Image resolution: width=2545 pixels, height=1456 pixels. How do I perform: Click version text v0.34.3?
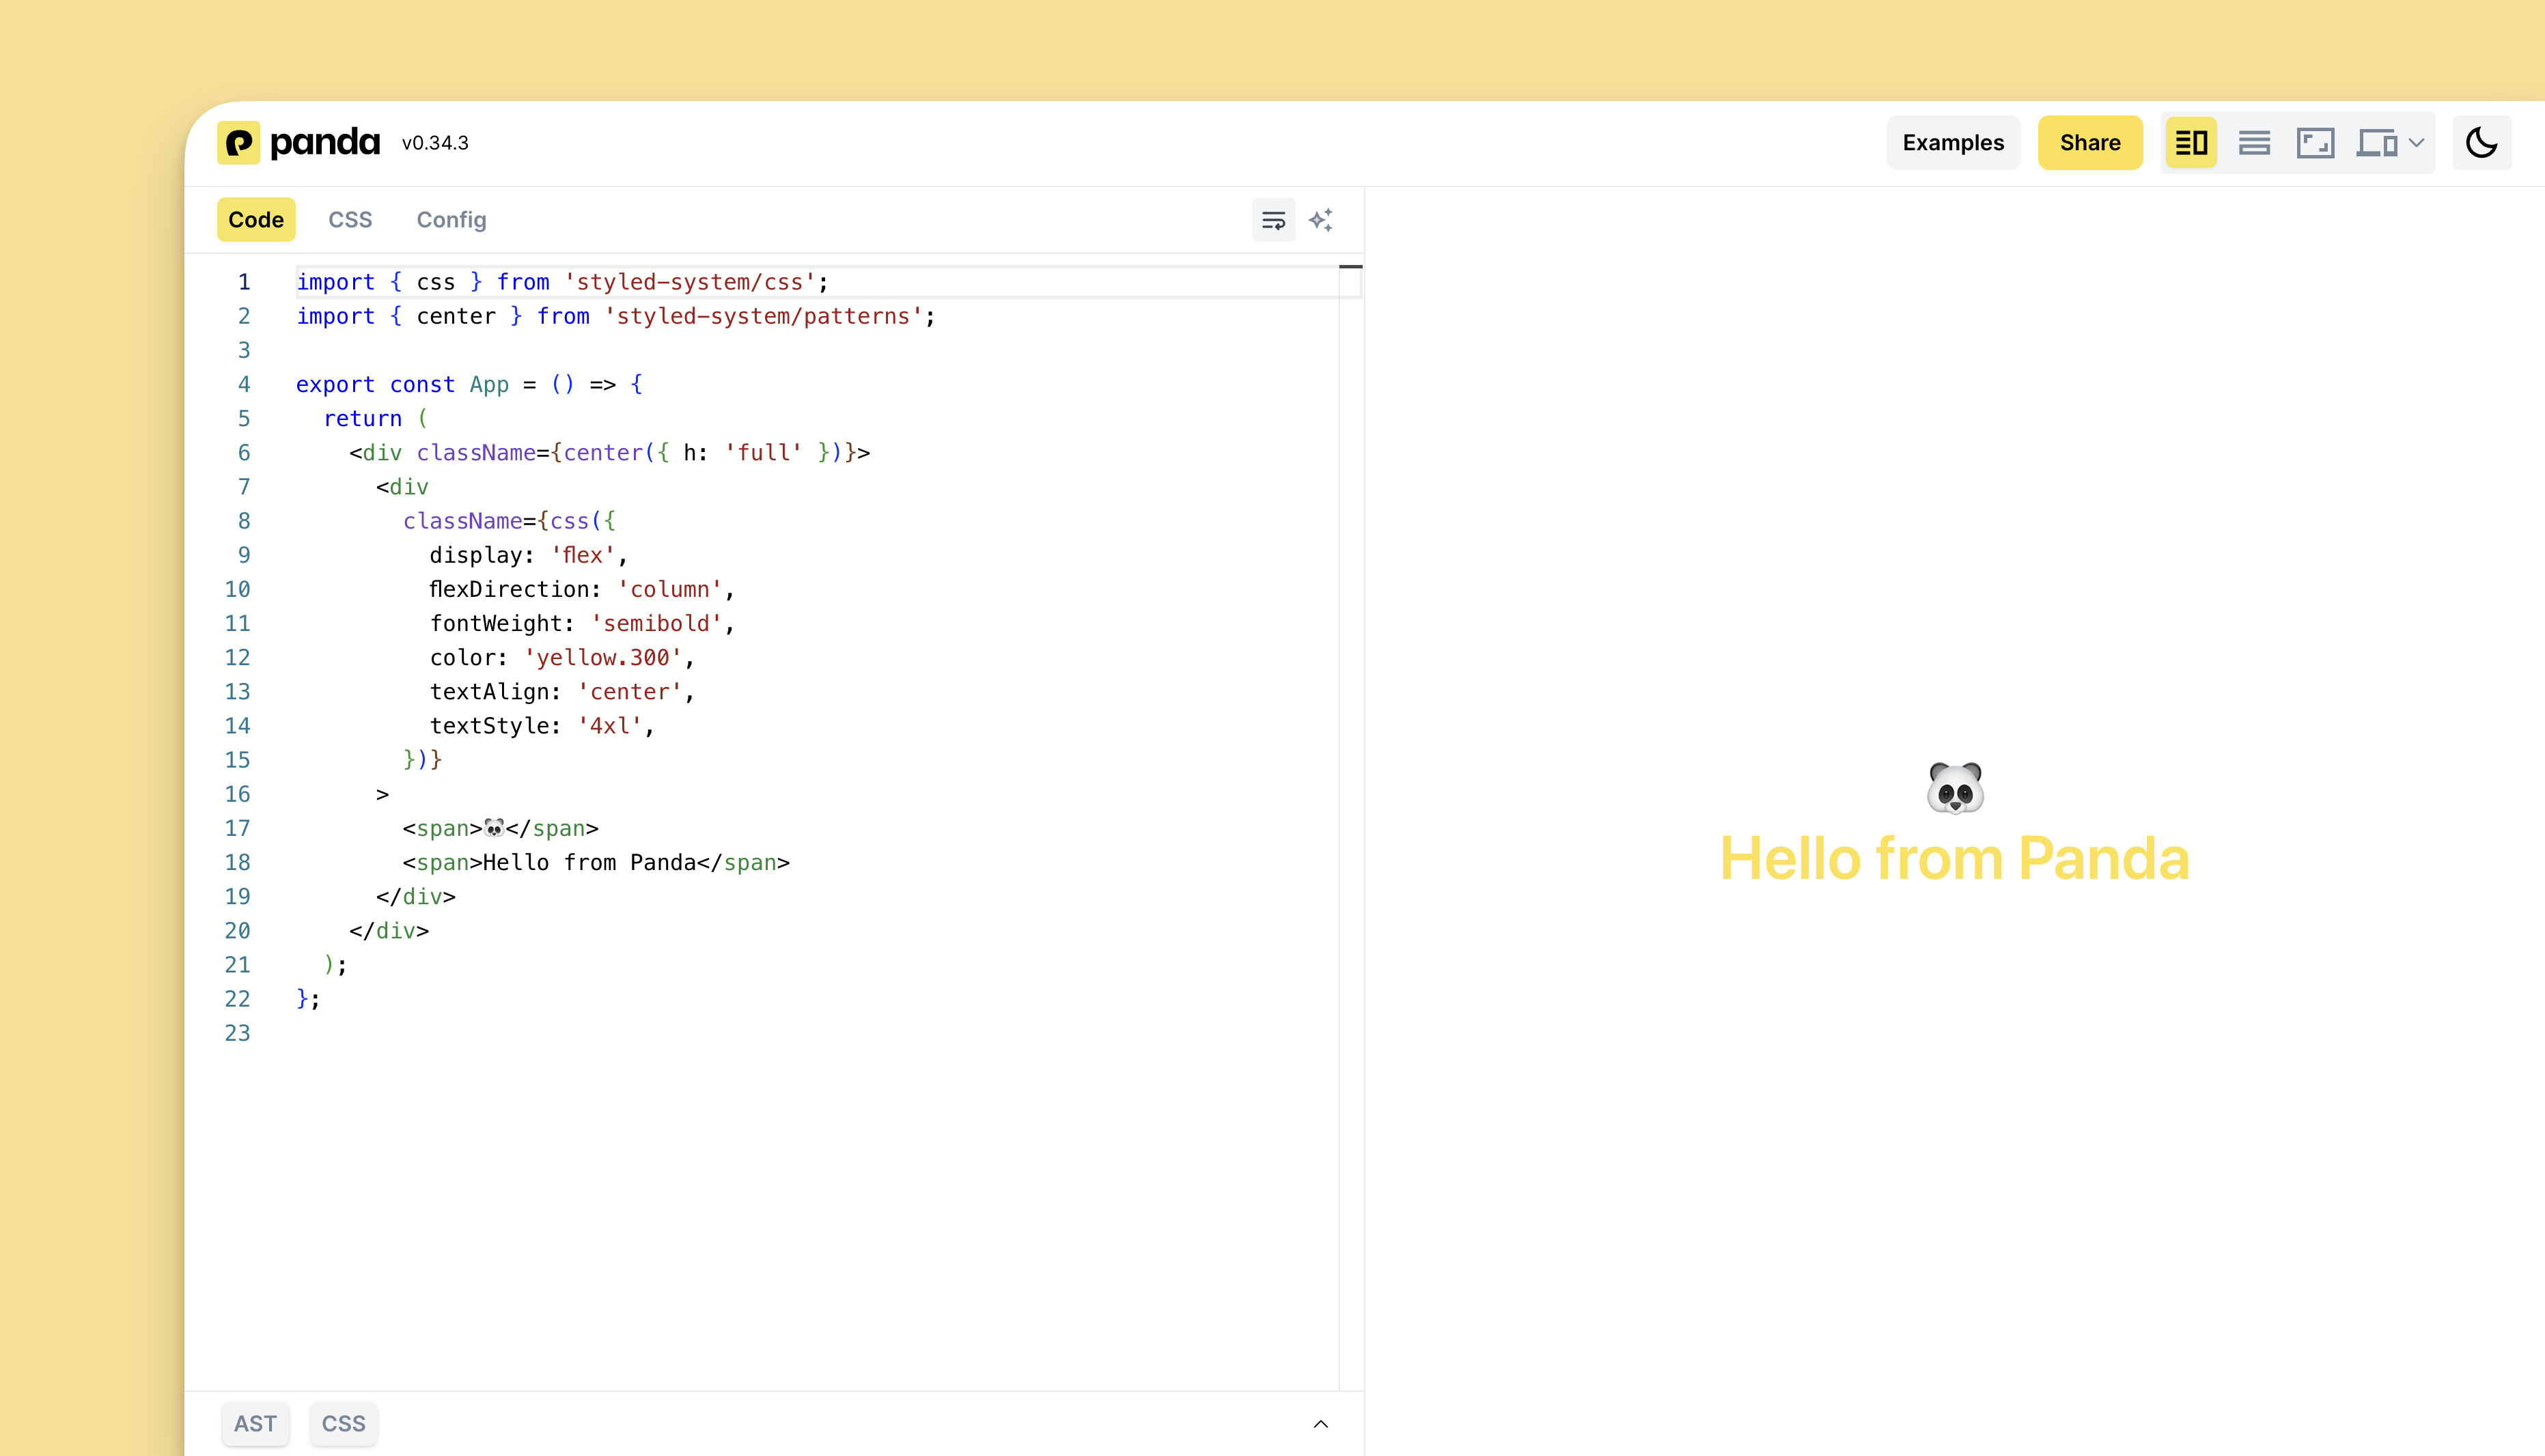[x=435, y=143]
